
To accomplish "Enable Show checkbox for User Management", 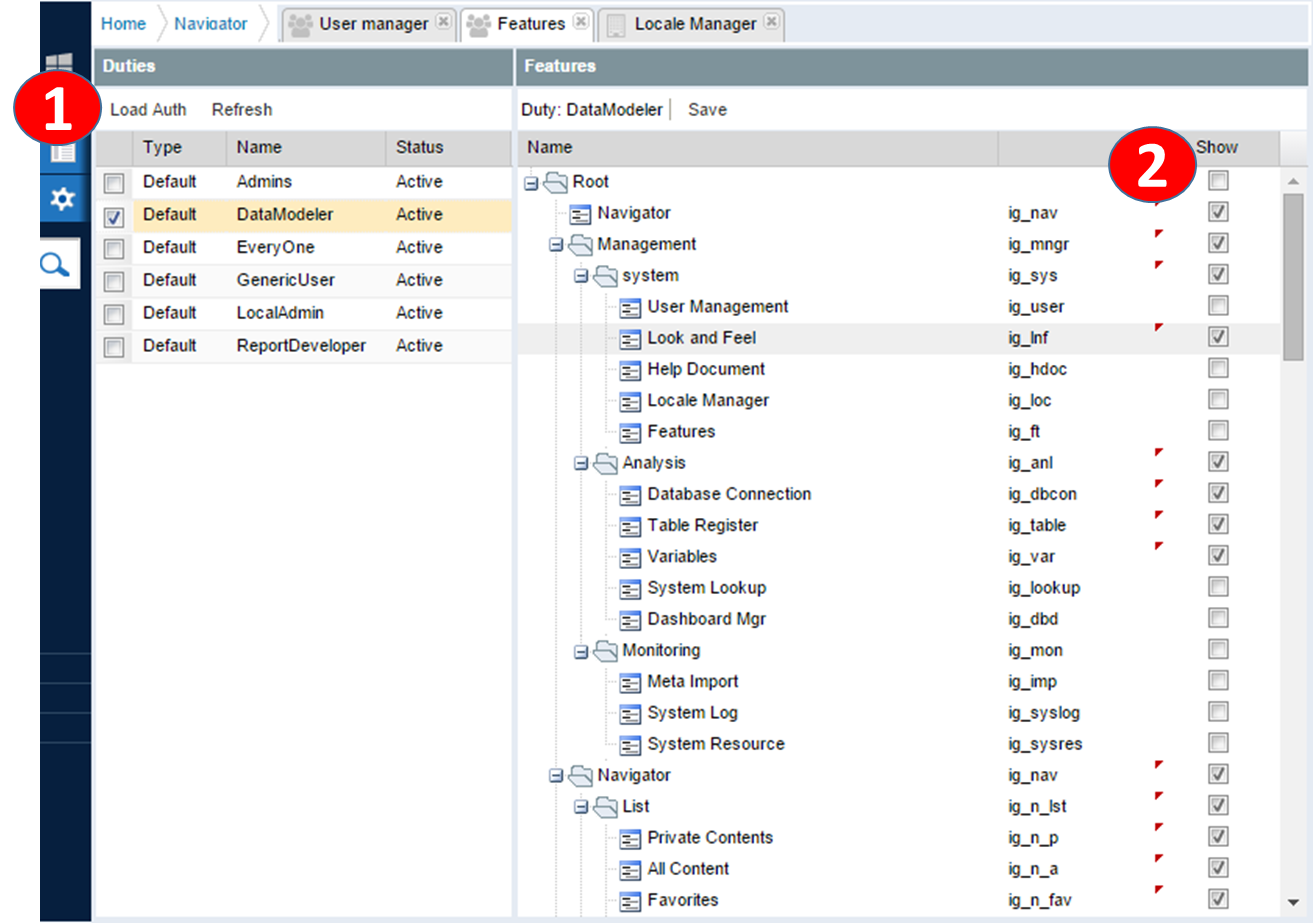I will click(1217, 306).
